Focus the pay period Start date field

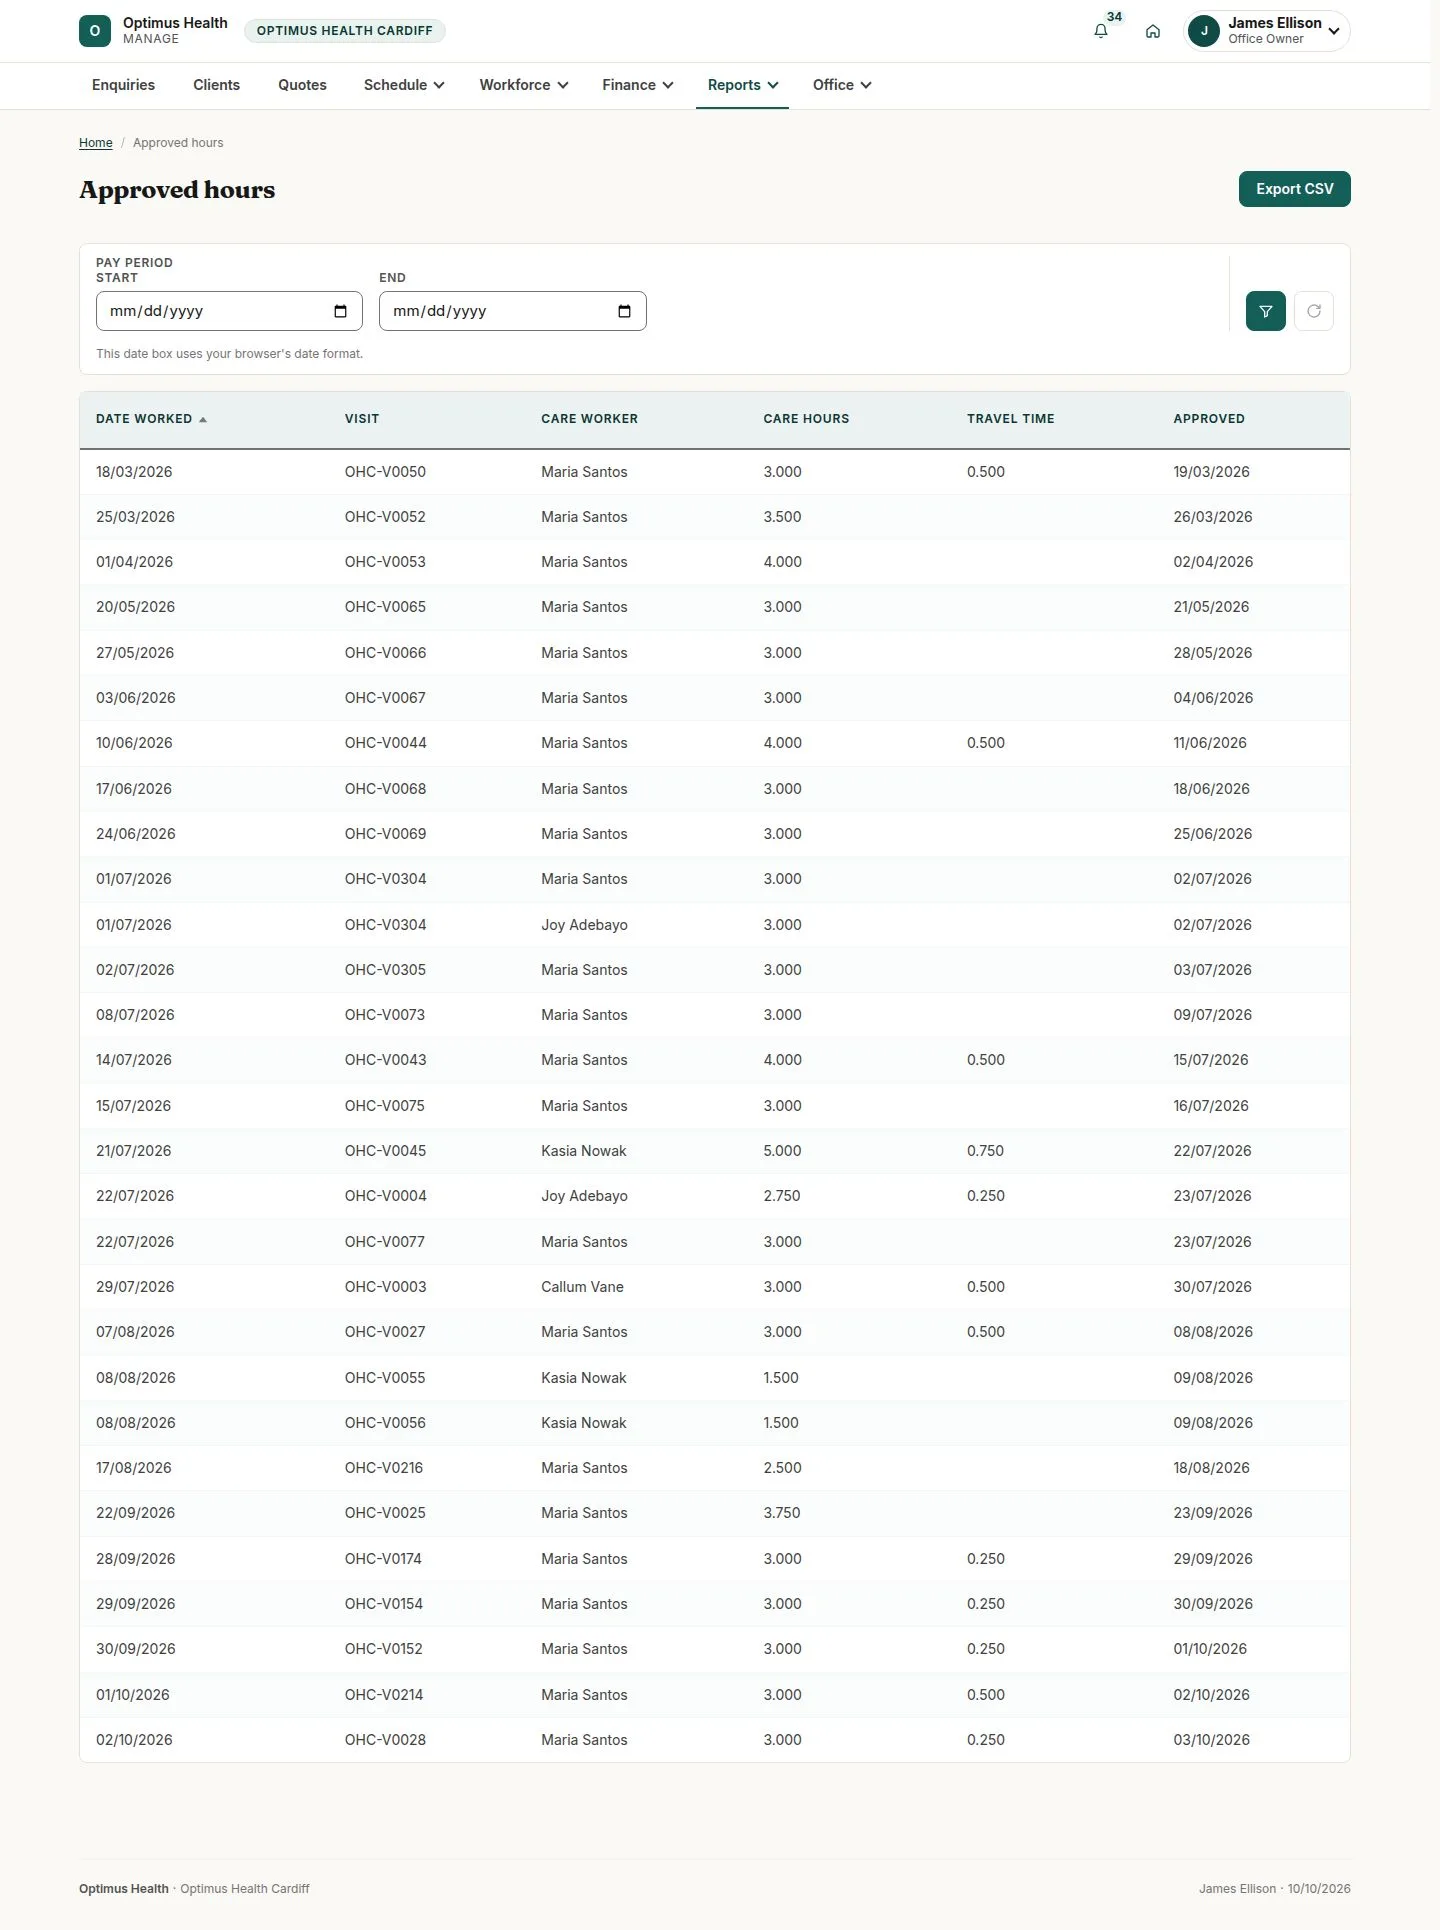229,311
